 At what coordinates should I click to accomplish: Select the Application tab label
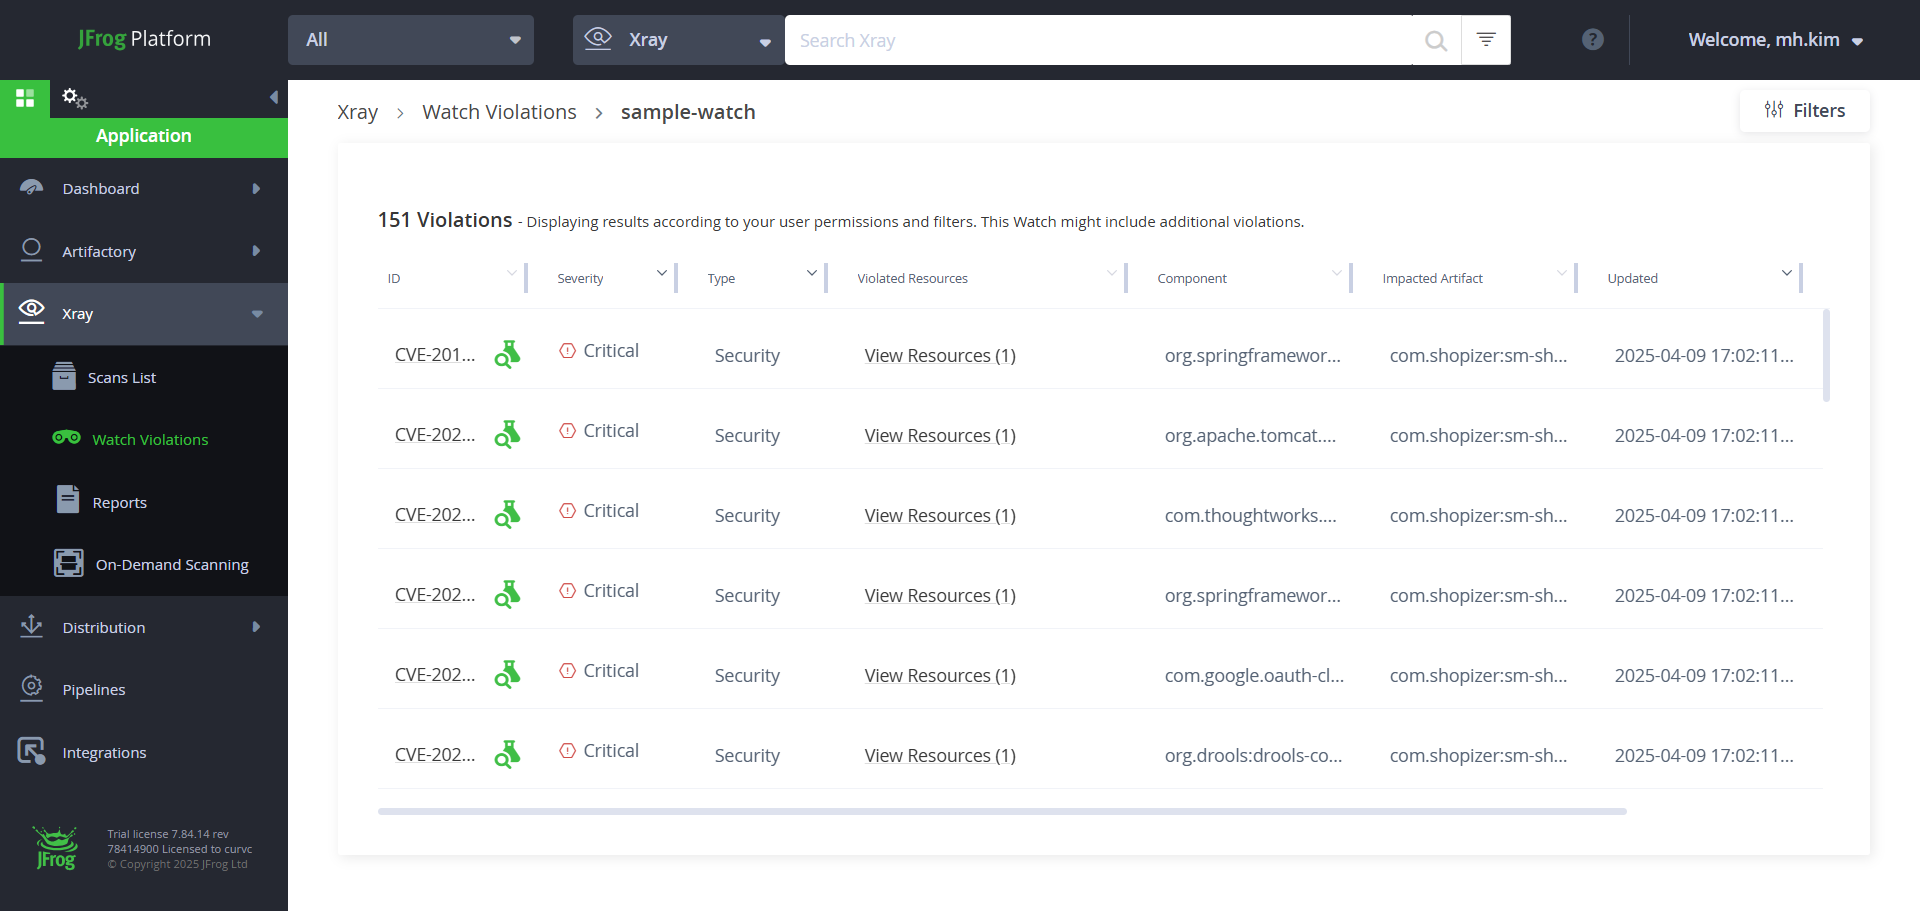click(x=144, y=136)
